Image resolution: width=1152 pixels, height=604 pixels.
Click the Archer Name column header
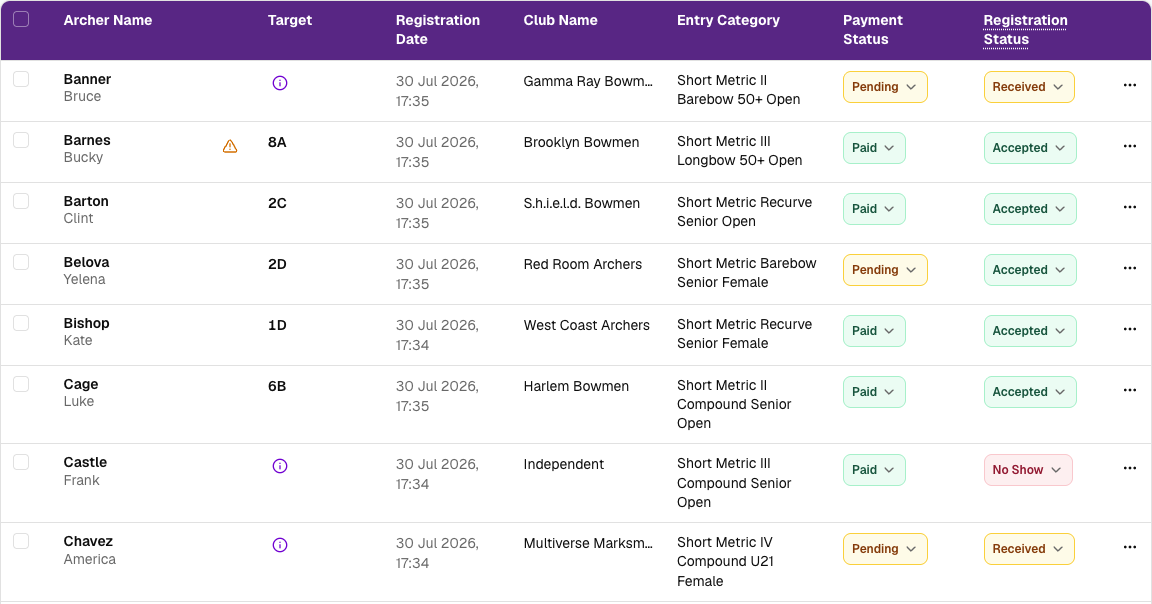[108, 21]
